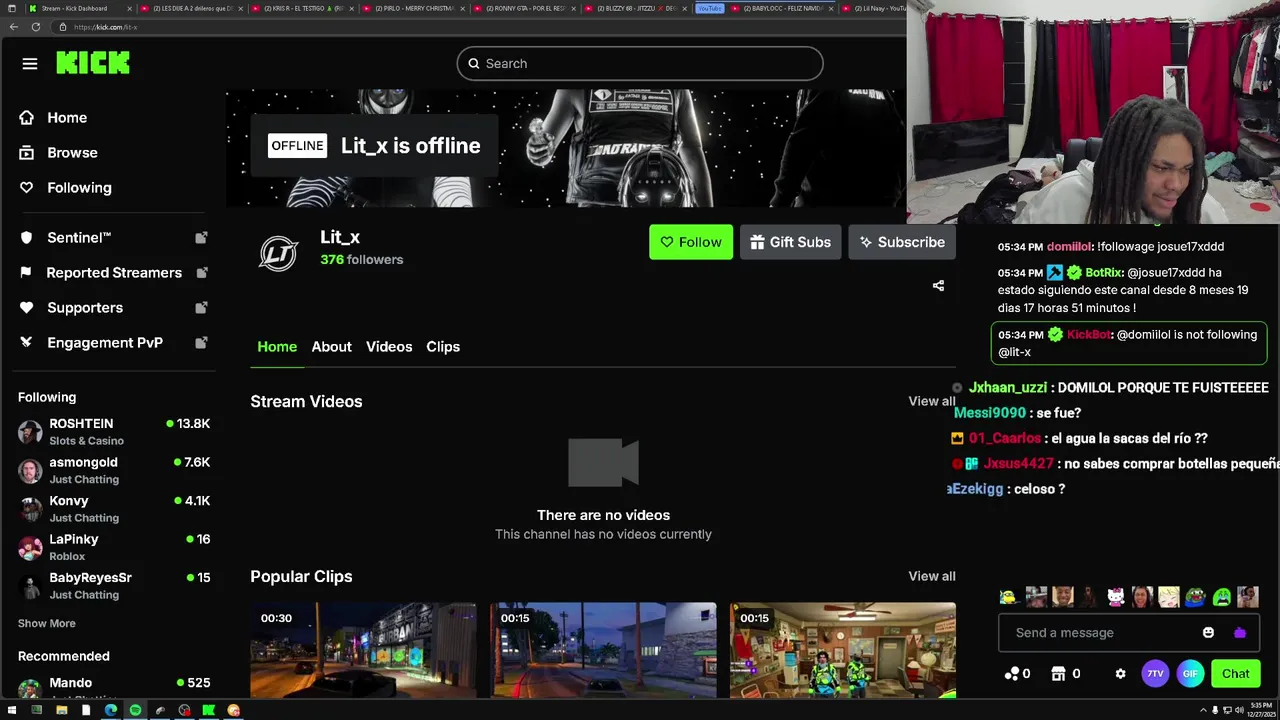Click the purple pot icon in chat
The height and width of the screenshot is (720, 1280).
tap(1240, 633)
